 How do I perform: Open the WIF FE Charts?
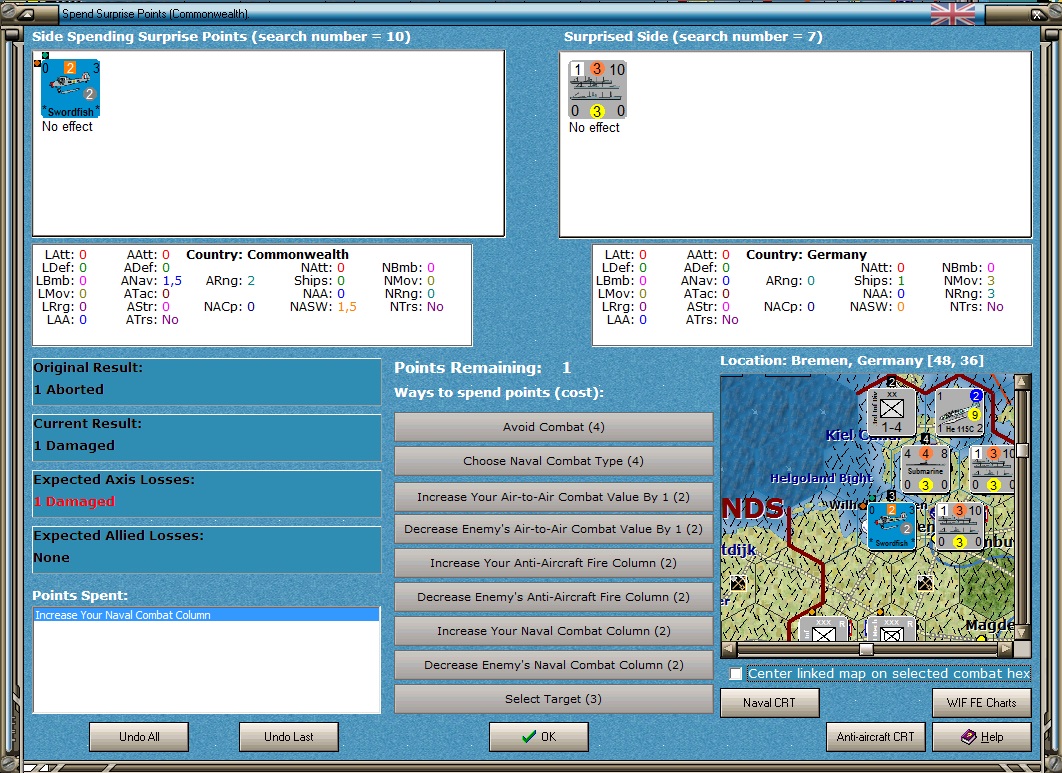981,703
